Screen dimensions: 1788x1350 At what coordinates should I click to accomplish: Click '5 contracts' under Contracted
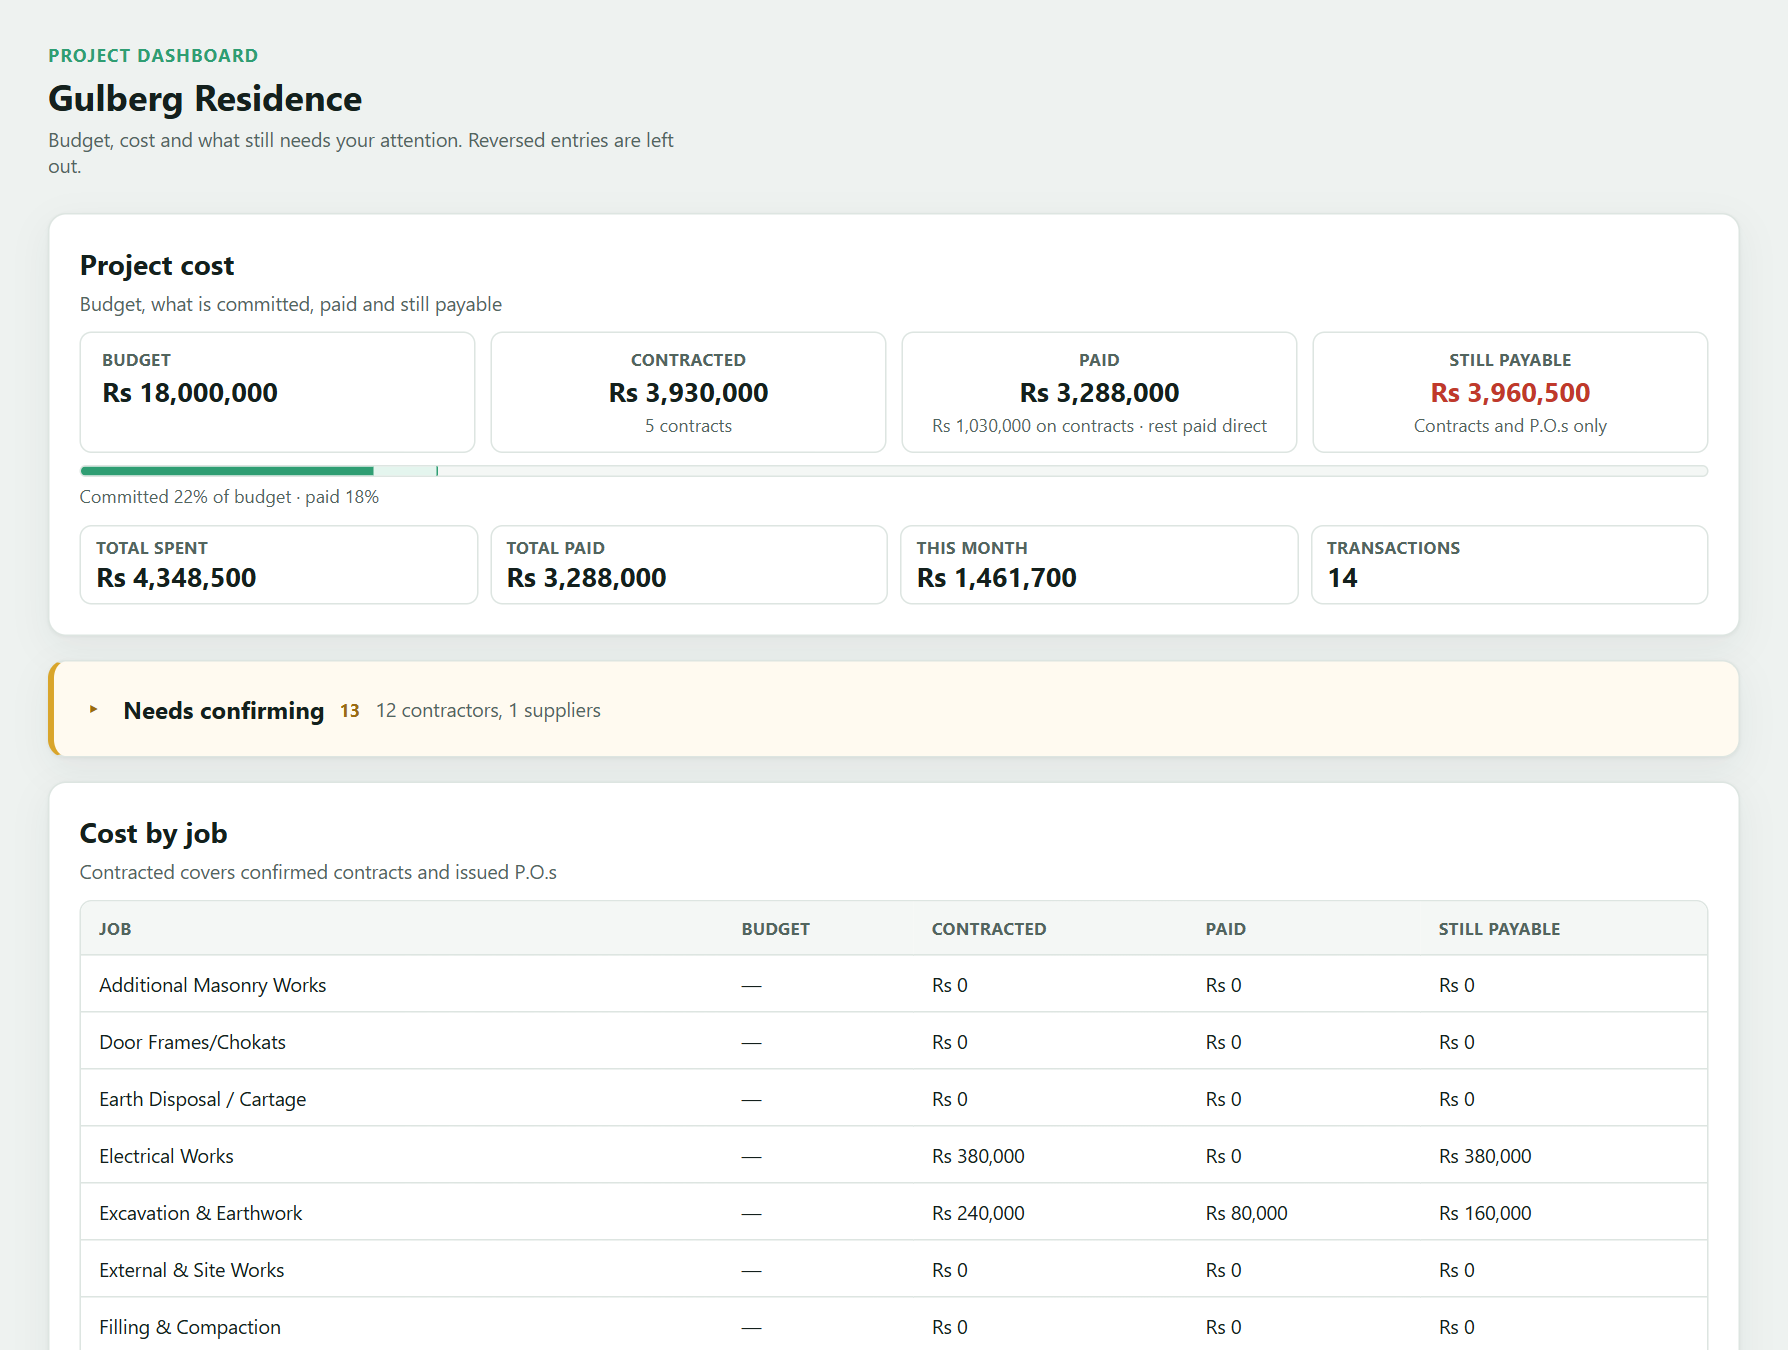click(688, 426)
